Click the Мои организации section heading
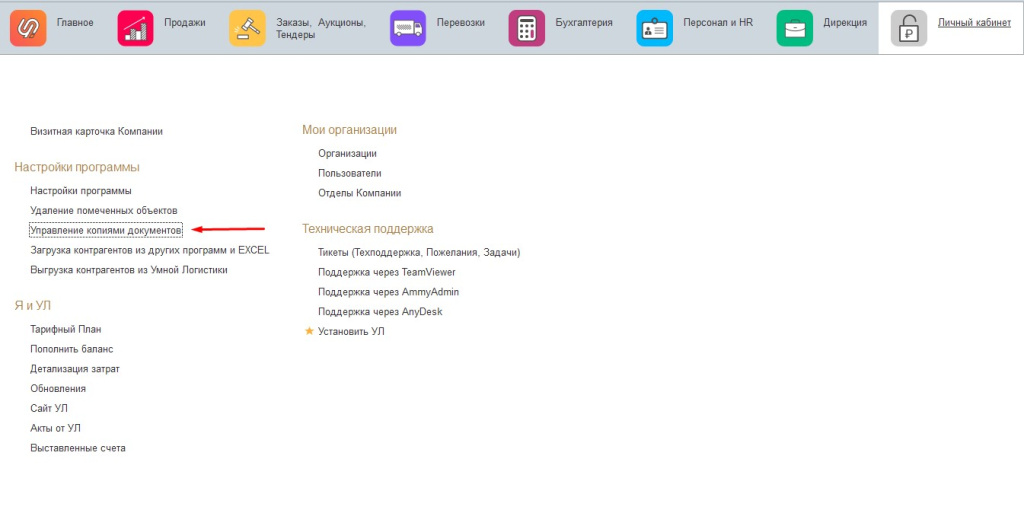Viewport: 1024px width, 510px height. point(349,130)
